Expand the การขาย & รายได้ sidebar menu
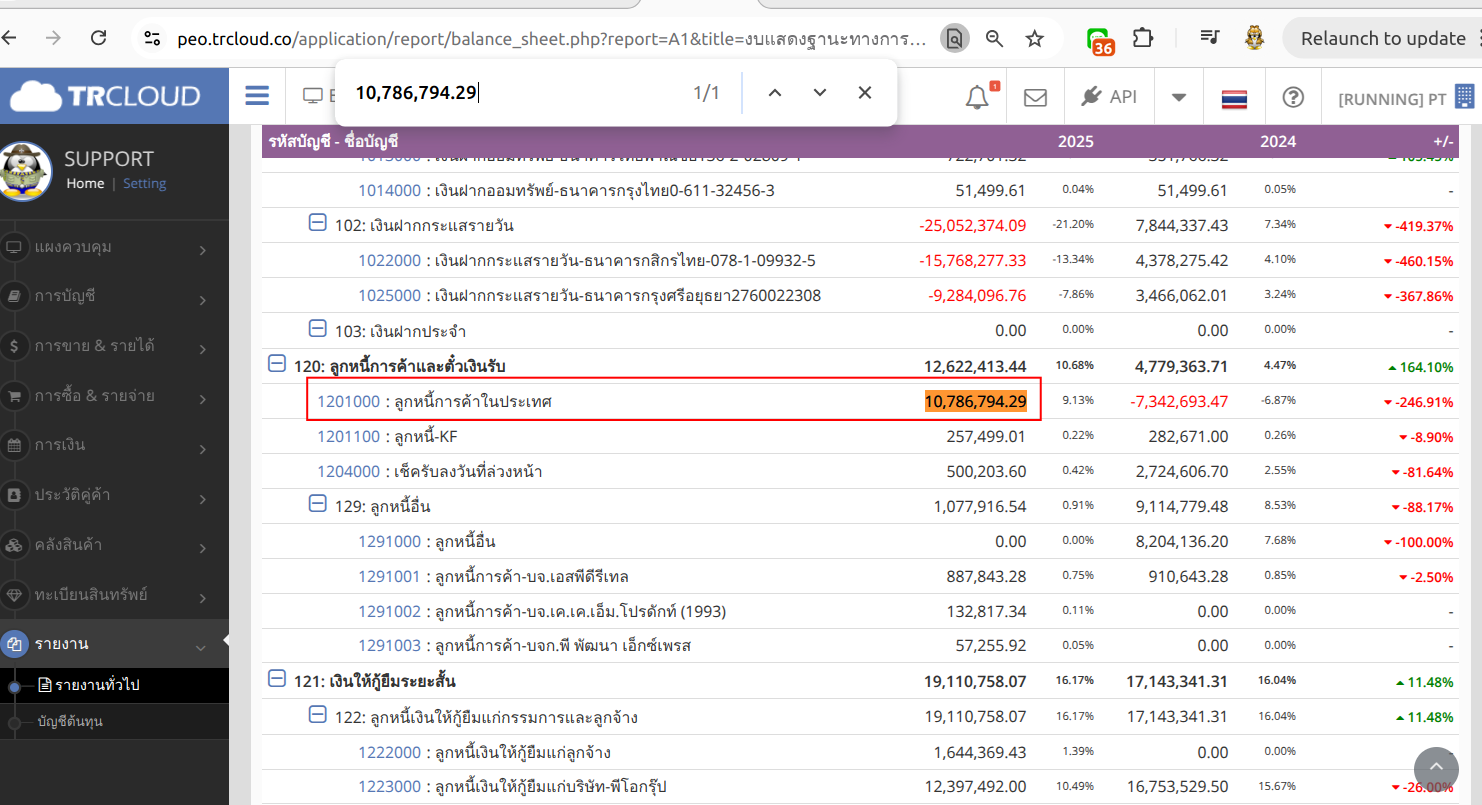Screen dimensions: 1482x805 114,347
